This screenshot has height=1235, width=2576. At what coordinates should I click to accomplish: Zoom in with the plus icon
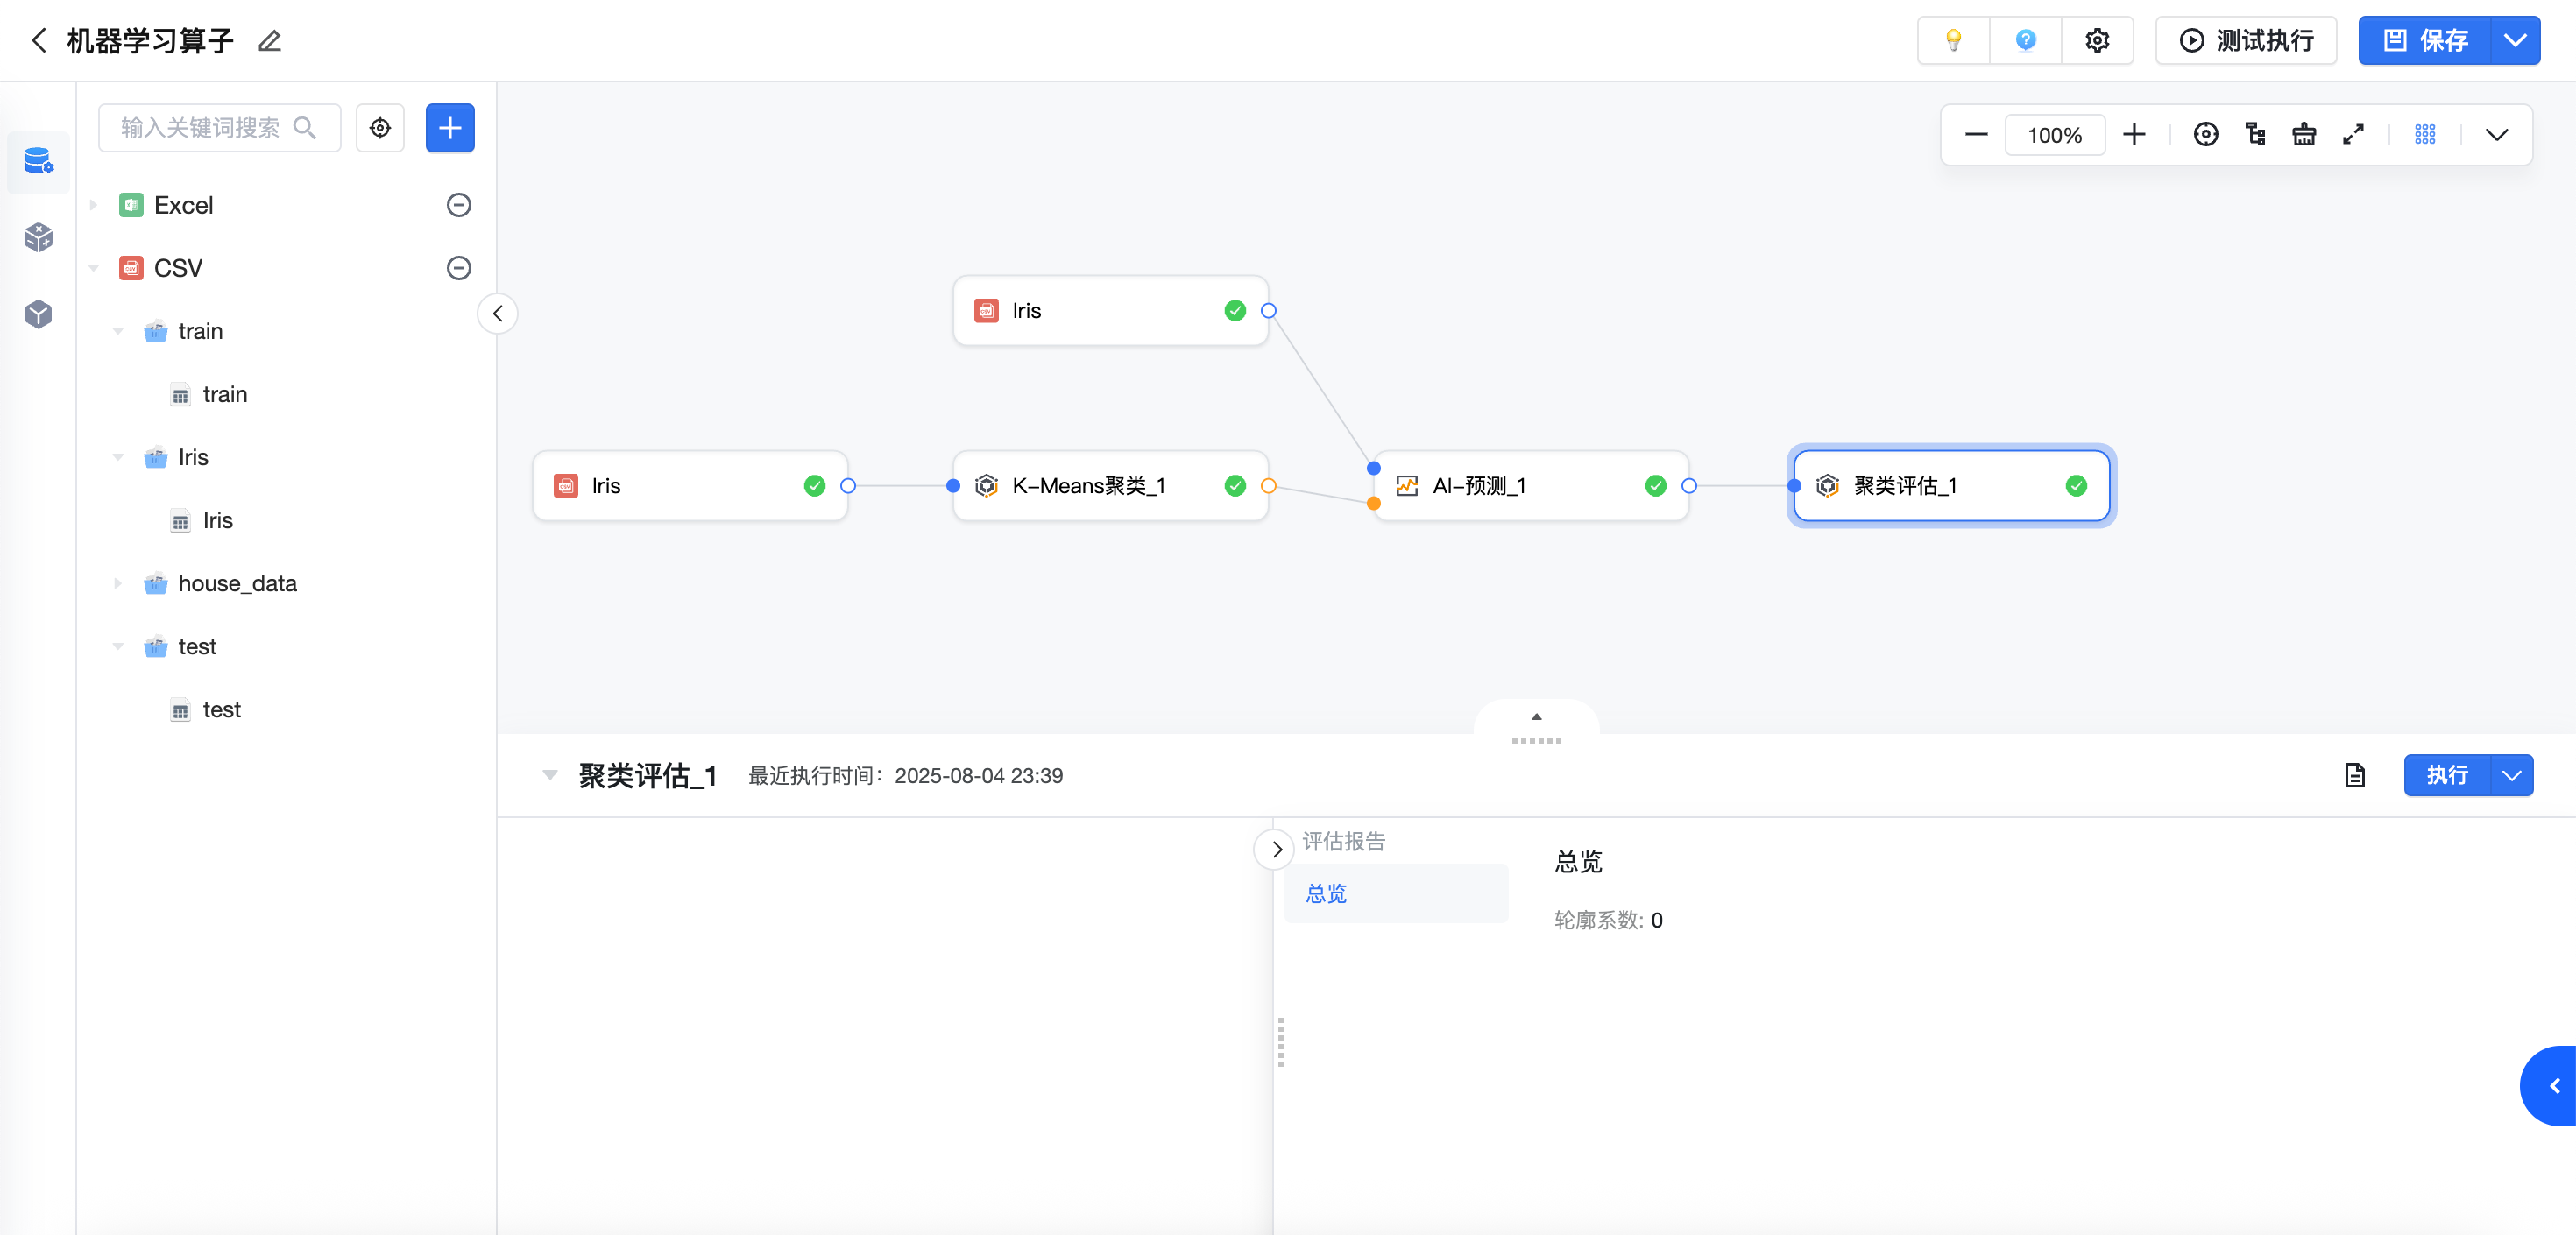2134,135
